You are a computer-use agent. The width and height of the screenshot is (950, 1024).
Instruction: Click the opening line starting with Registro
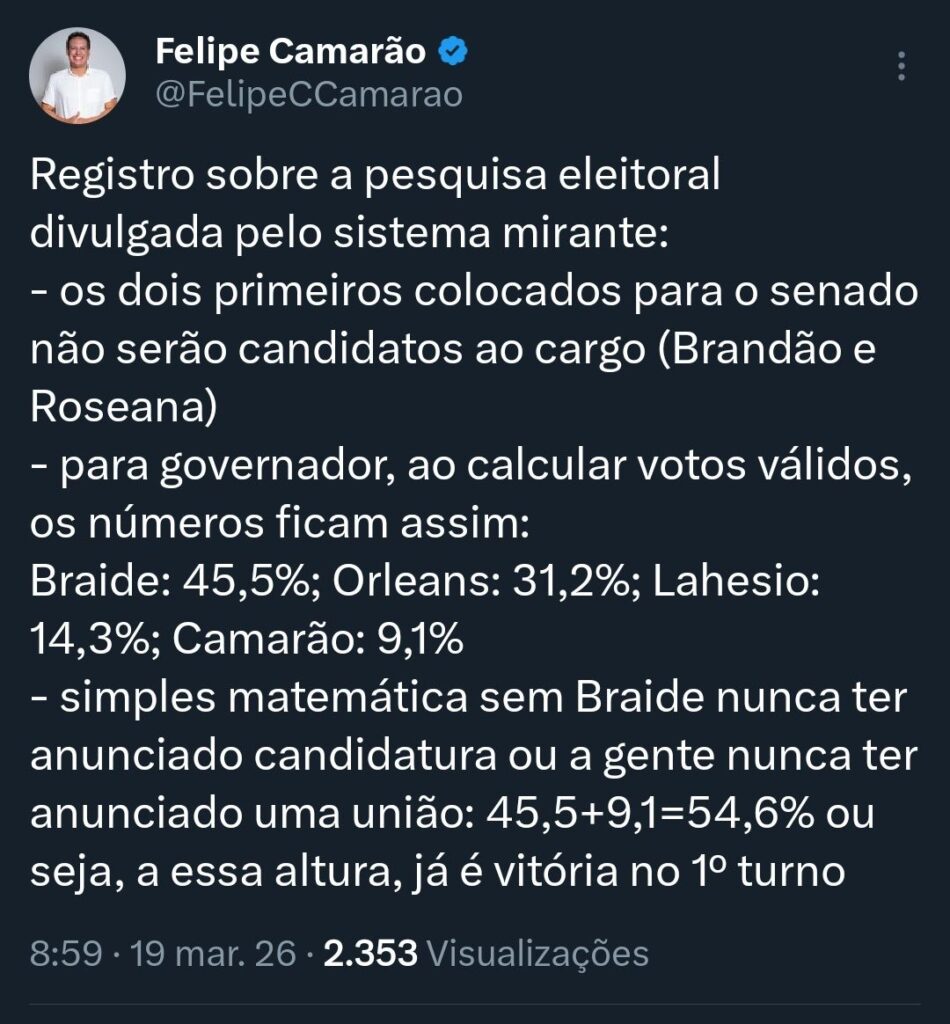375,175
